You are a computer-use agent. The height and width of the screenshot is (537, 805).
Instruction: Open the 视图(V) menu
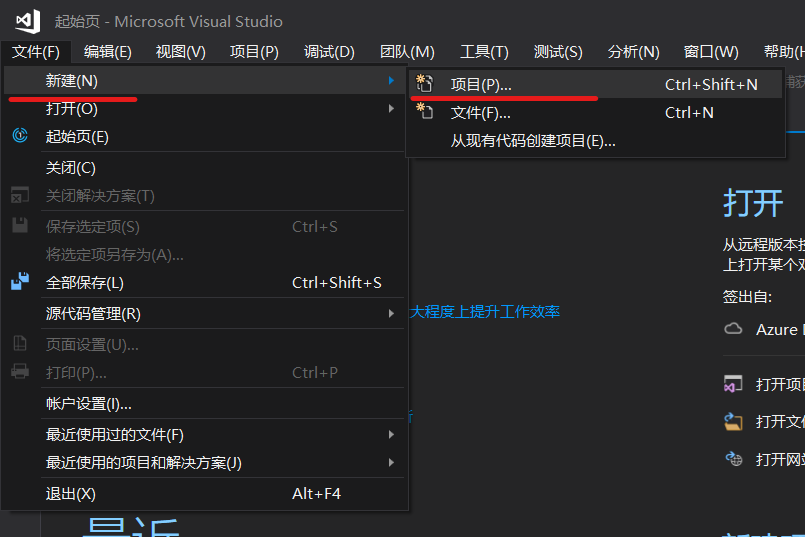point(181,52)
